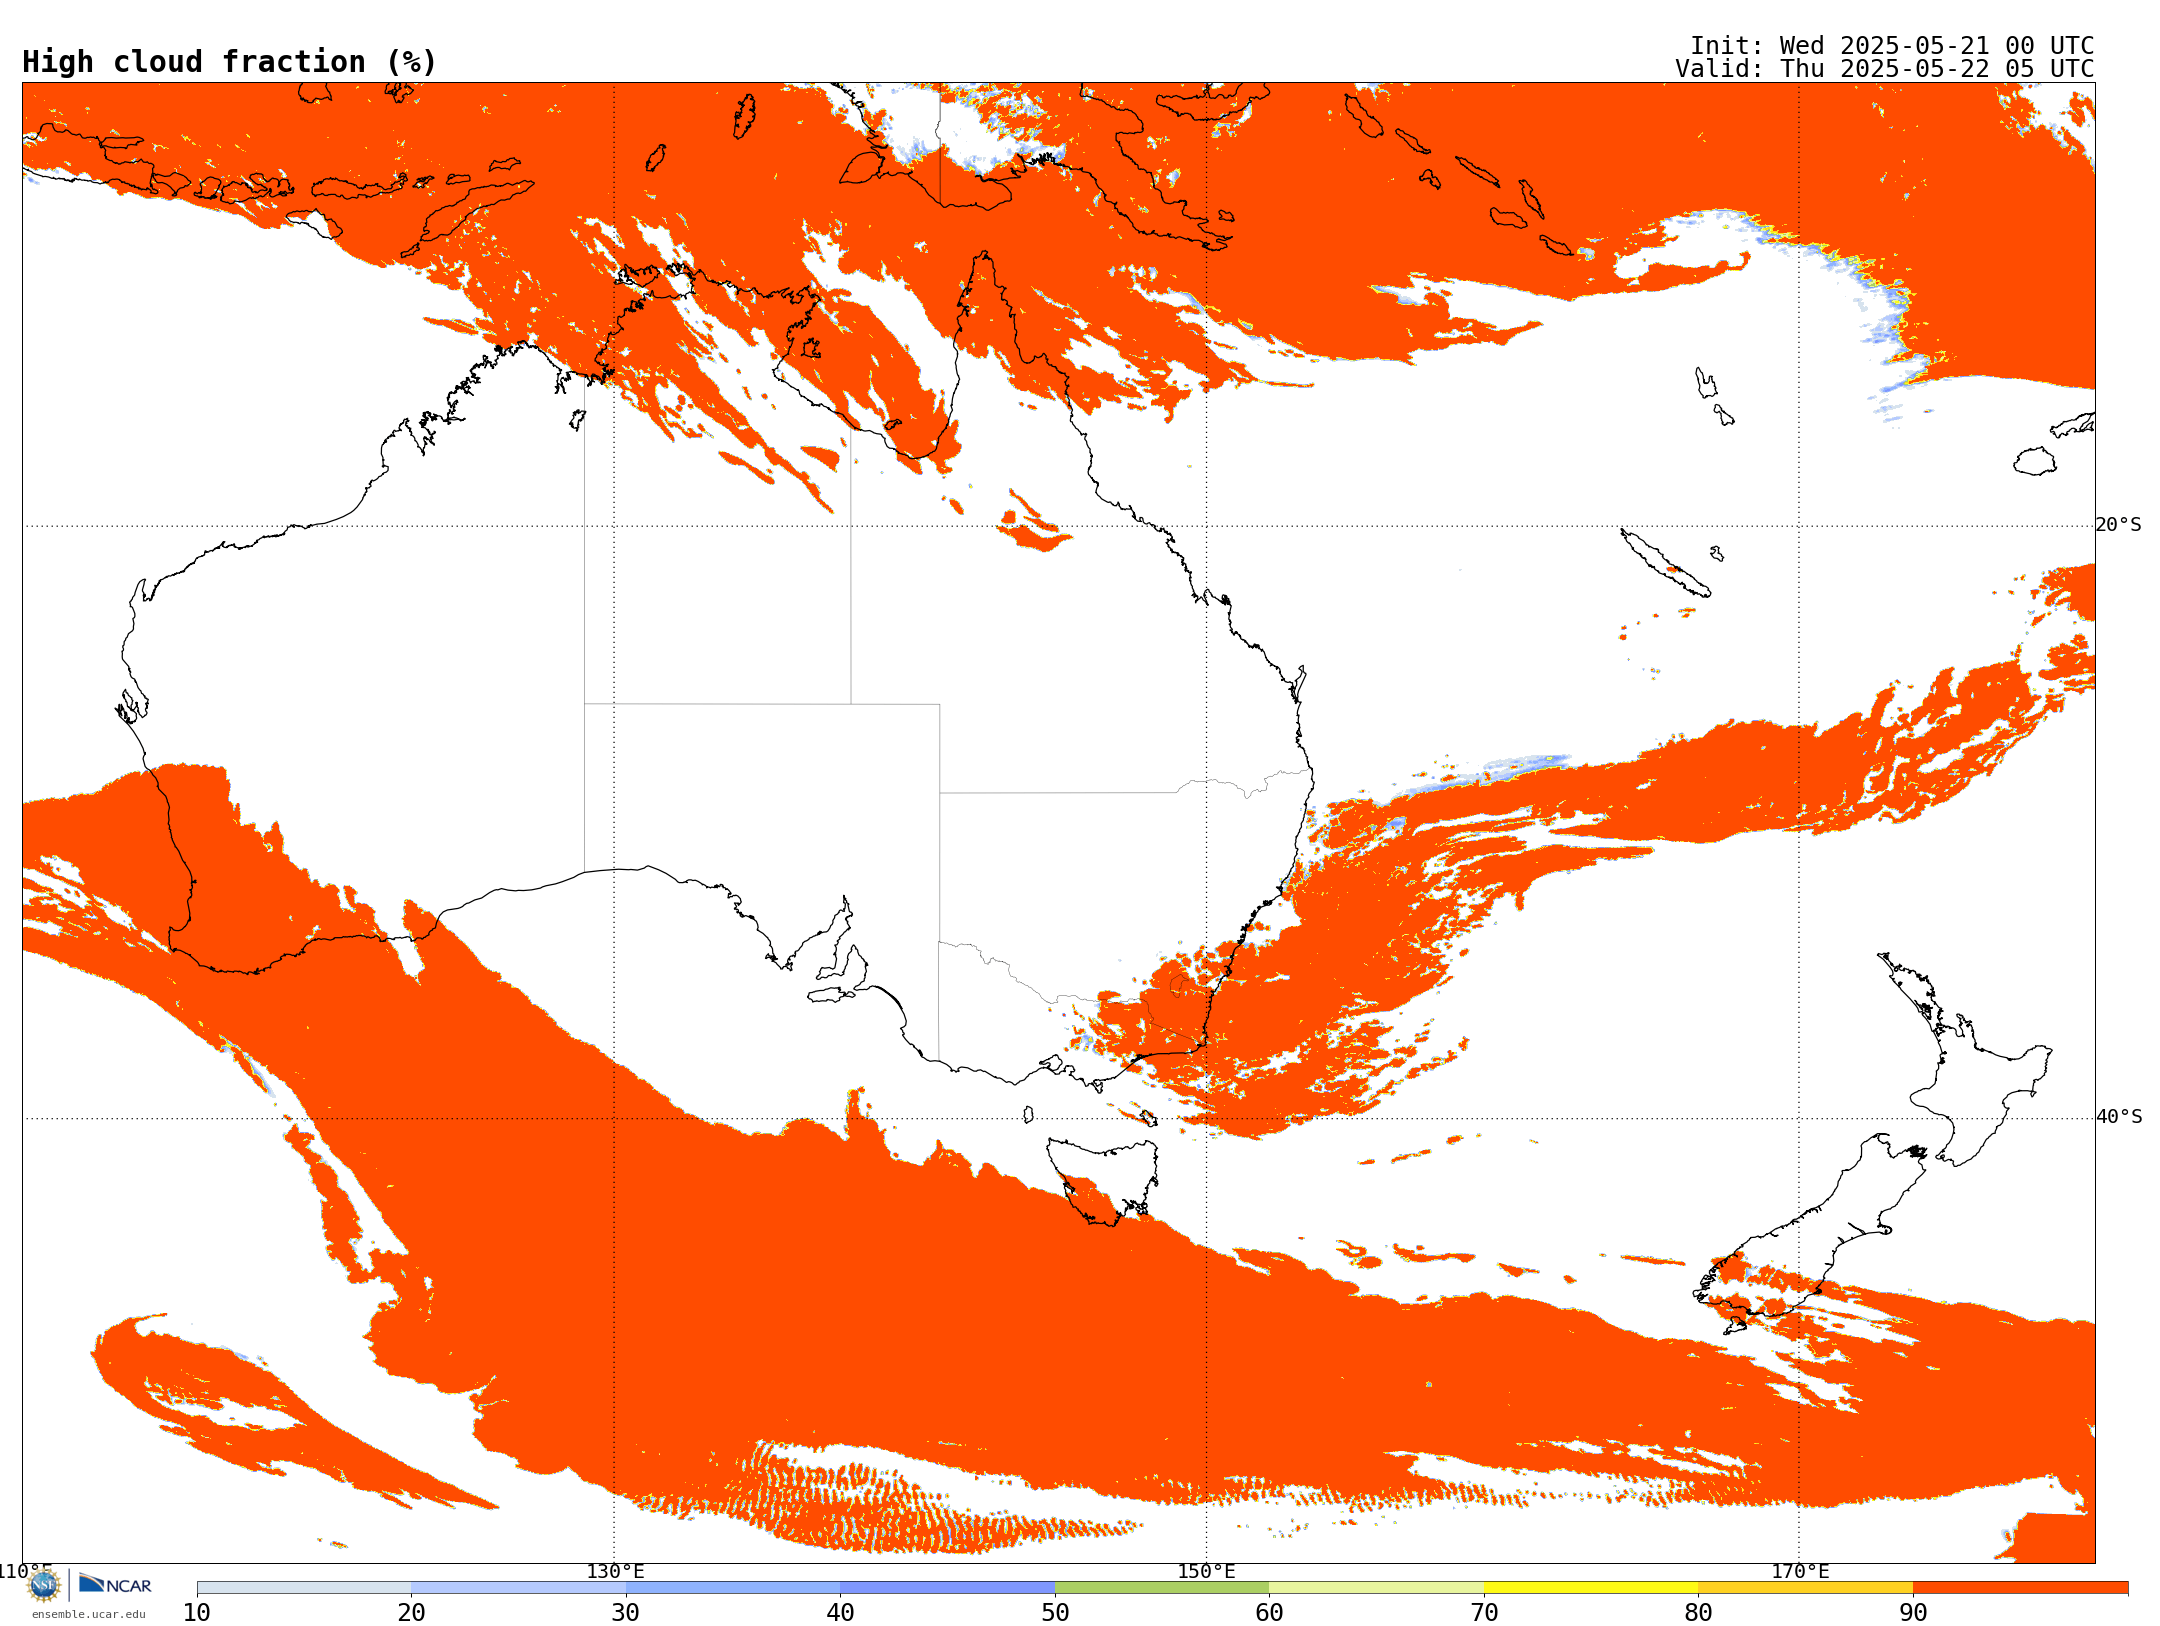Click the 40°S latitude label
The width and height of the screenshot is (2160, 1626).
click(x=2119, y=1117)
